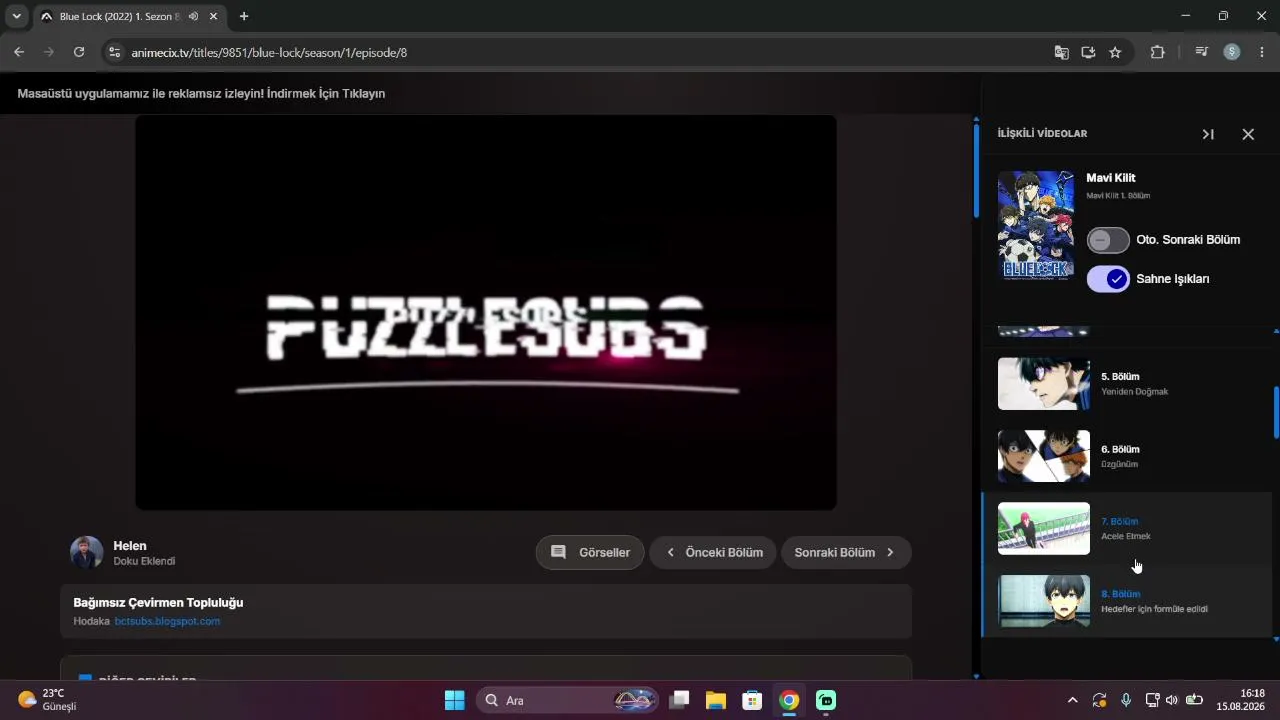Open the battery icon in system tray

tap(1194, 700)
